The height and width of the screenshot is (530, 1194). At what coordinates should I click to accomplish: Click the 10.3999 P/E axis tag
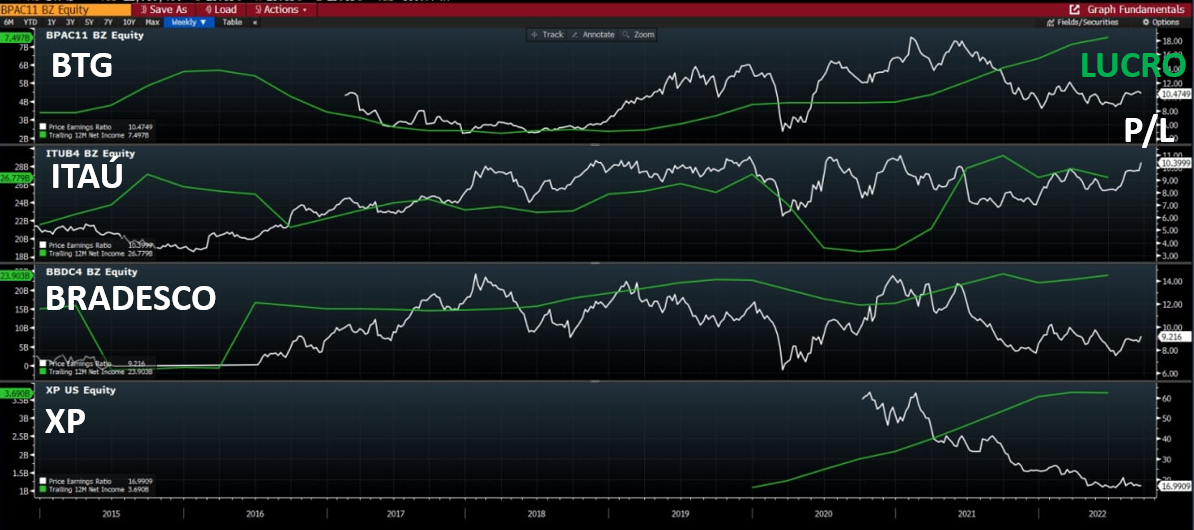pos(1173,163)
